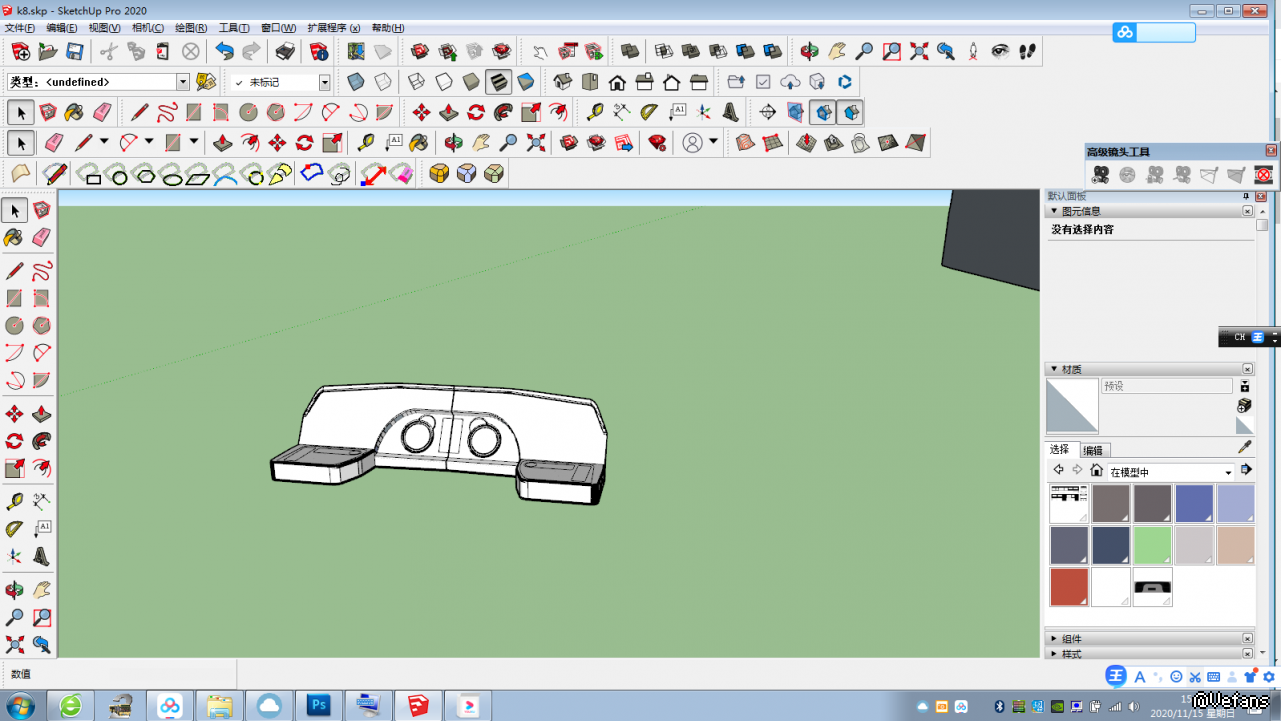Click the Create Material icon
Screen dimensions: 1281x721
click(x=1244, y=405)
